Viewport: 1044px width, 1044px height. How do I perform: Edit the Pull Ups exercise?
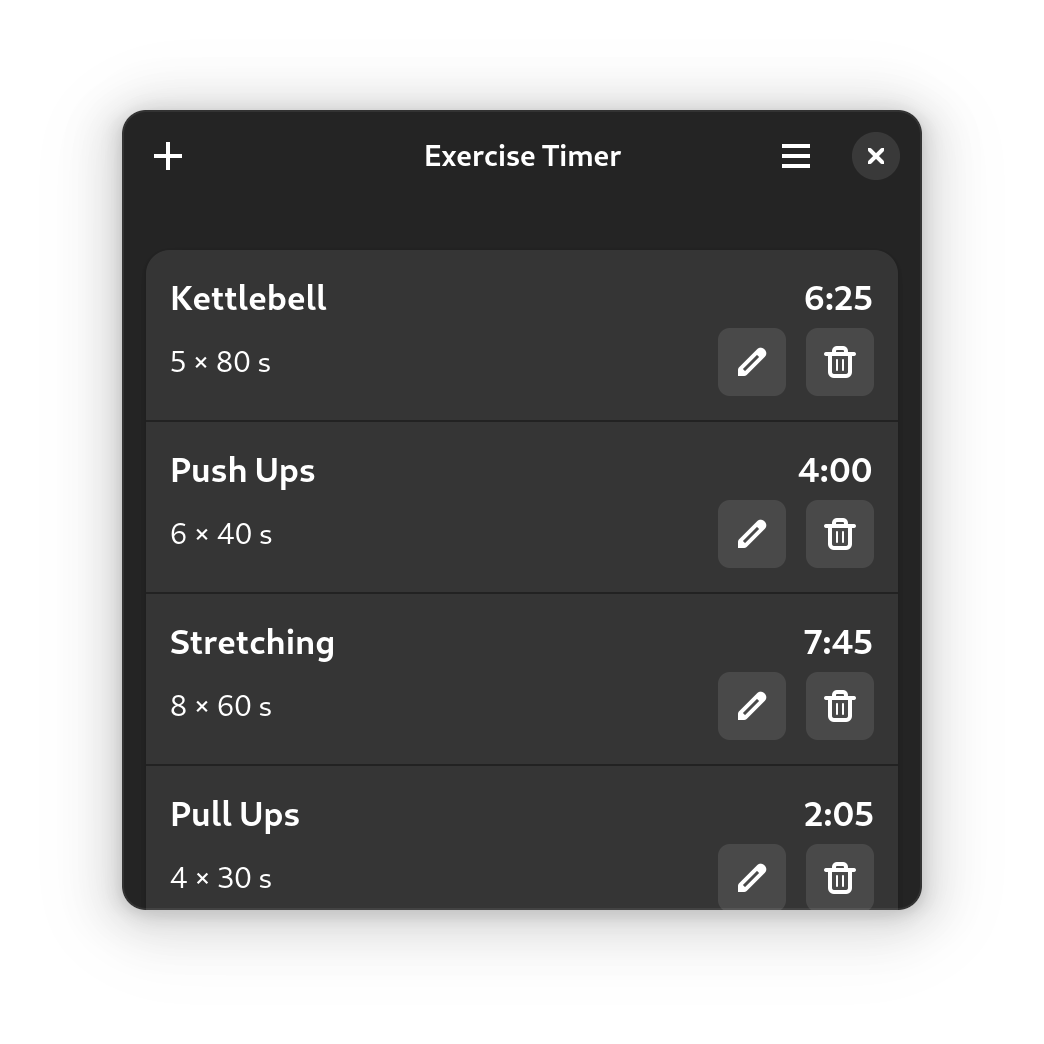coord(752,878)
